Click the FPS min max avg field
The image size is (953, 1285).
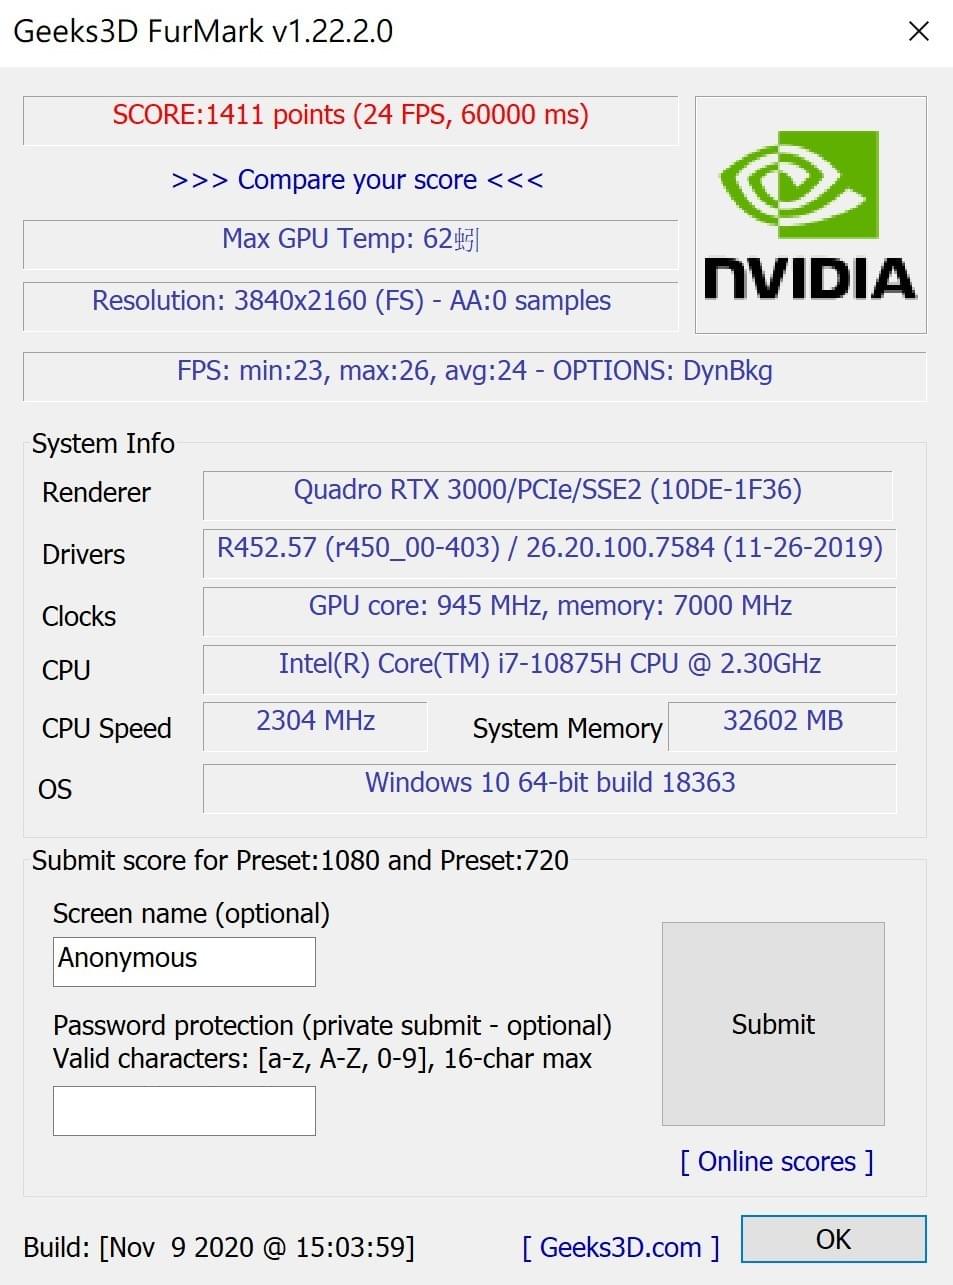(x=475, y=376)
